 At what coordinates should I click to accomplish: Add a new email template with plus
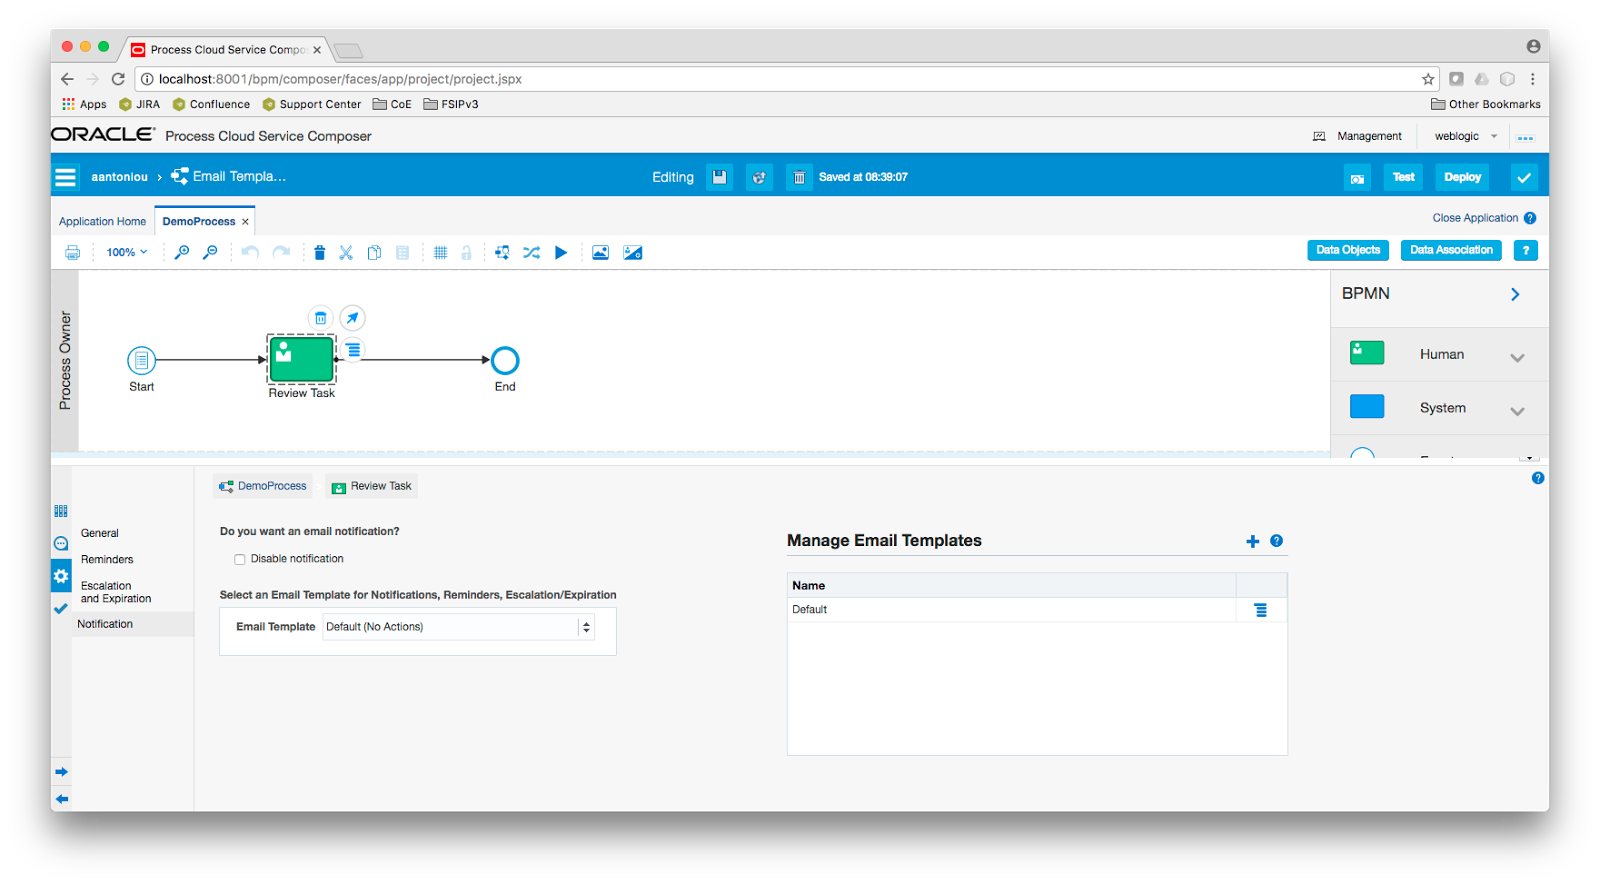pos(1252,541)
